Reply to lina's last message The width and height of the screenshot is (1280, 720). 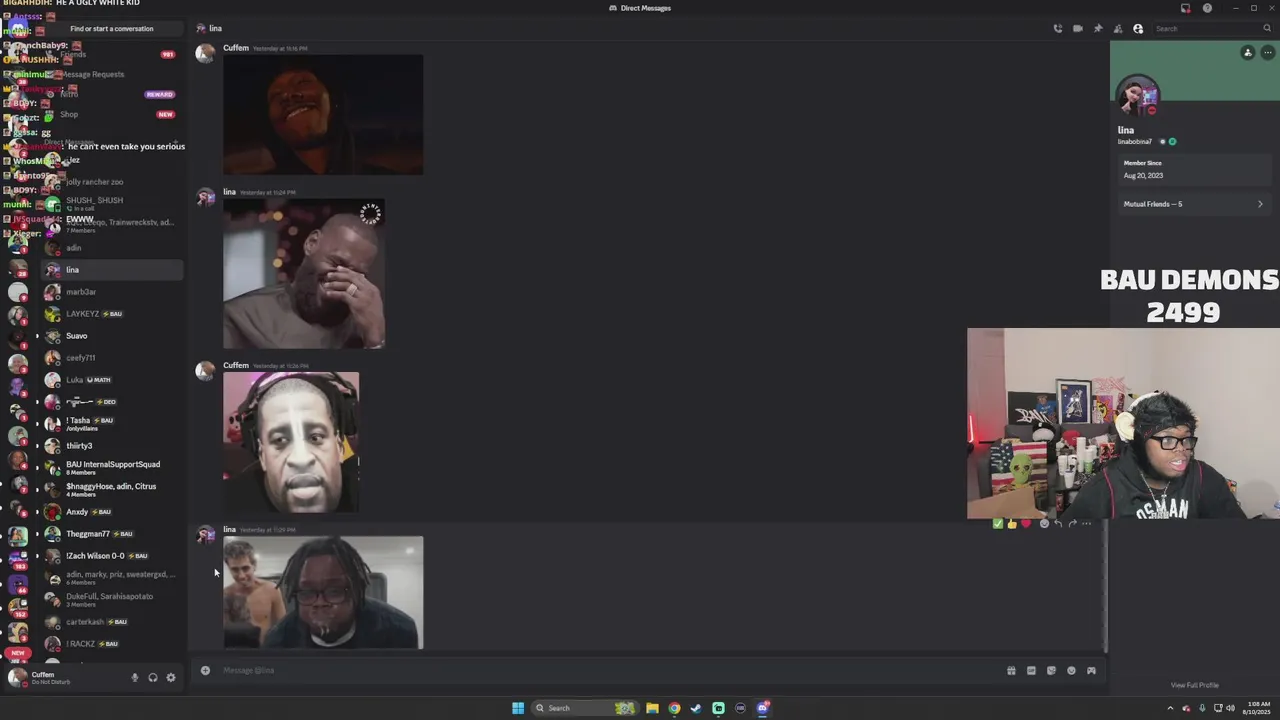(1058, 523)
